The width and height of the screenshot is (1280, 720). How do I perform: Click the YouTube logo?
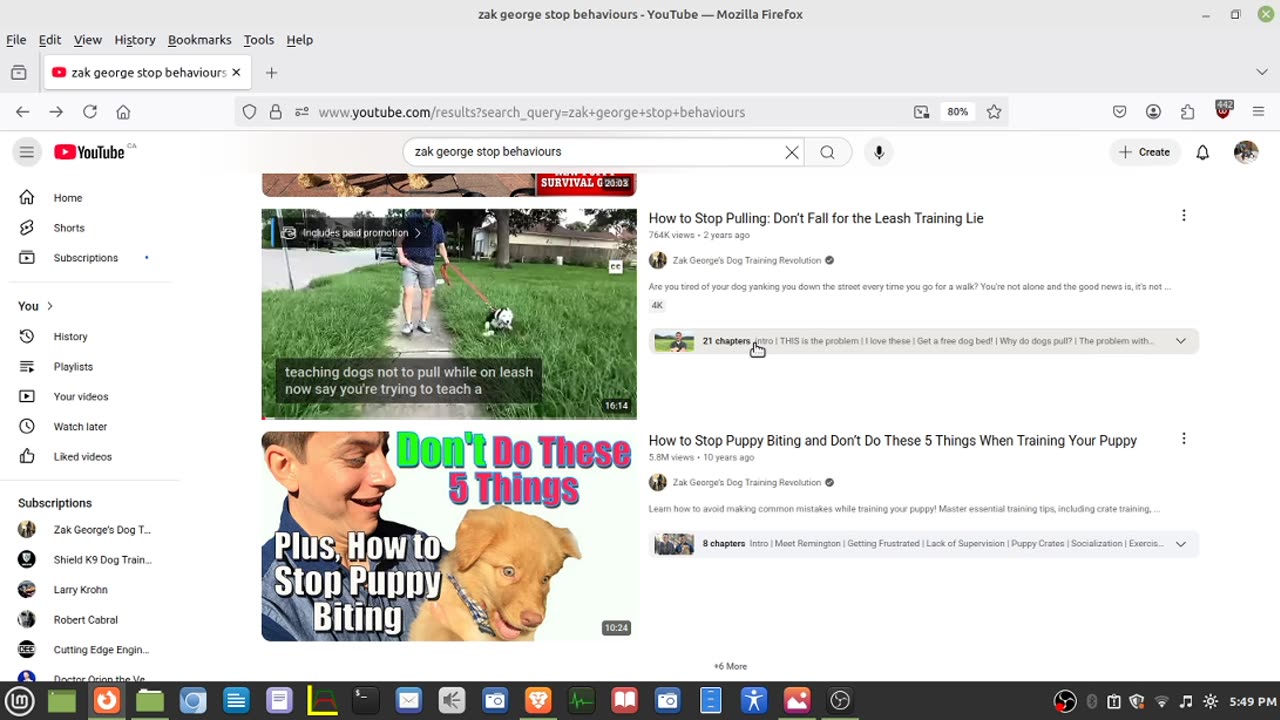[x=89, y=152]
